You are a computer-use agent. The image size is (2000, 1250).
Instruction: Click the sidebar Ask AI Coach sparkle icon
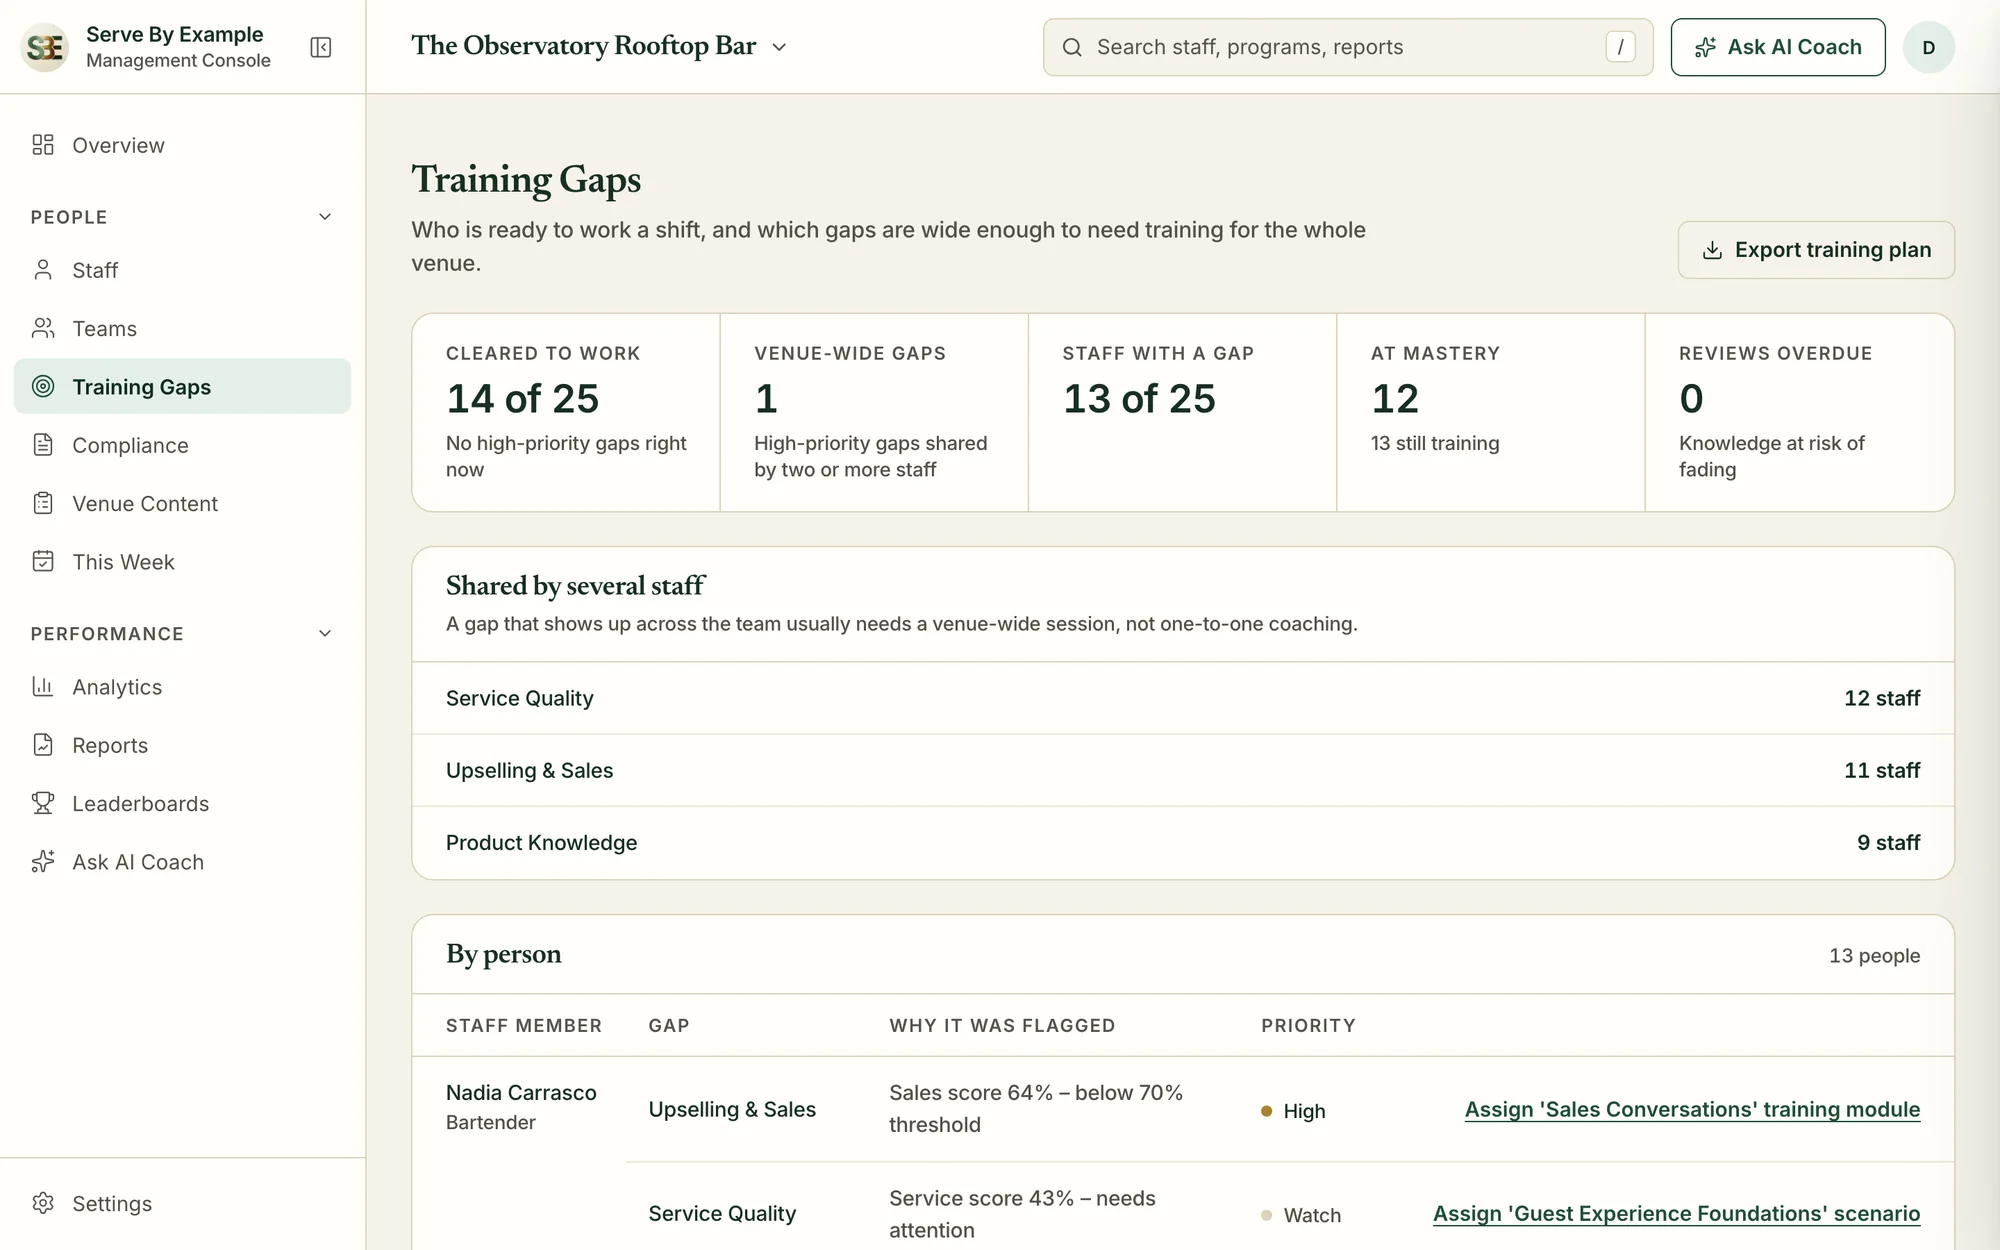(x=43, y=861)
